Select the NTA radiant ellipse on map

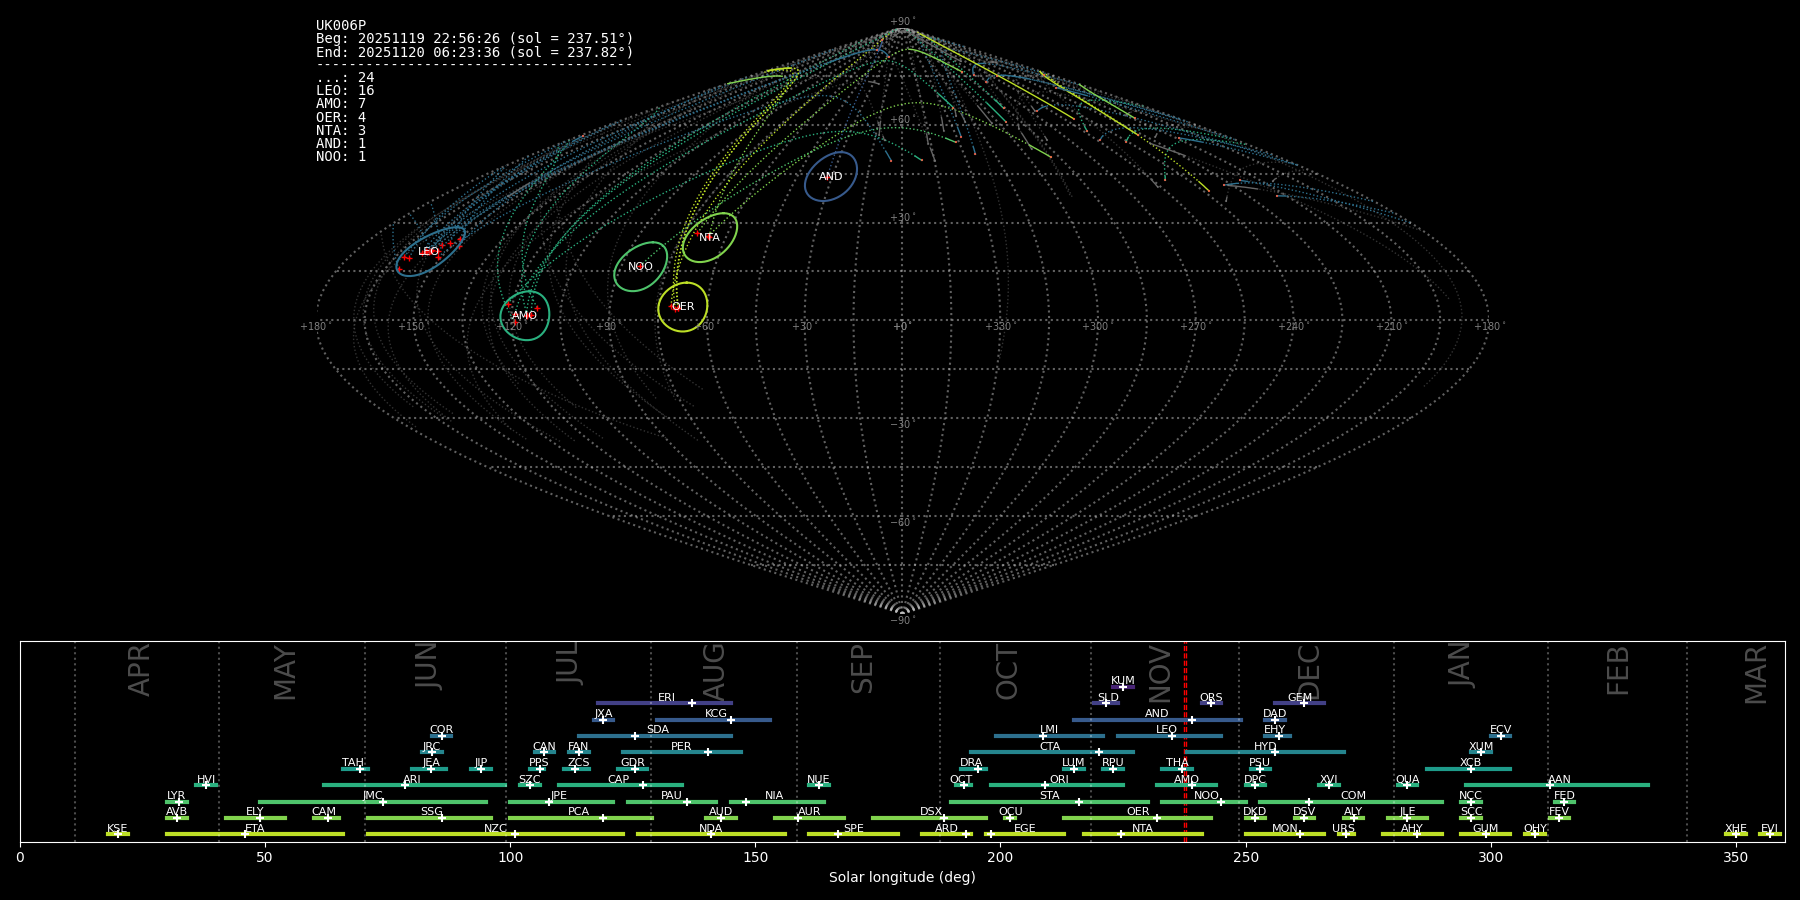(x=709, y=238)
